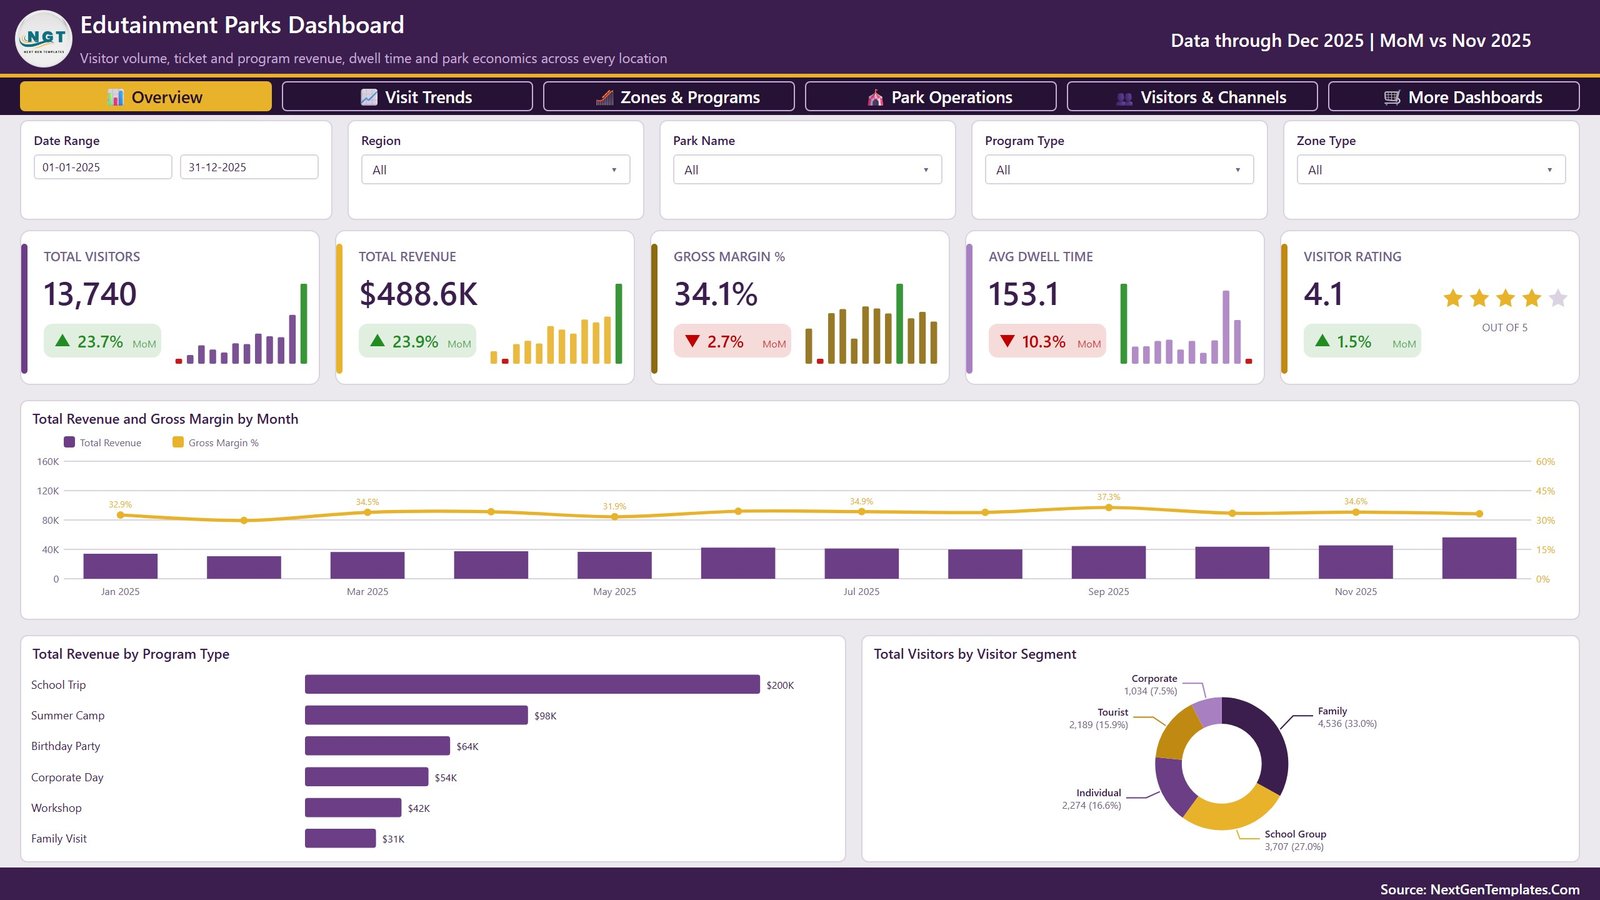Click the Visitor Rating value 4.1
This screenshot has width=1600, height=900.
1323,294
